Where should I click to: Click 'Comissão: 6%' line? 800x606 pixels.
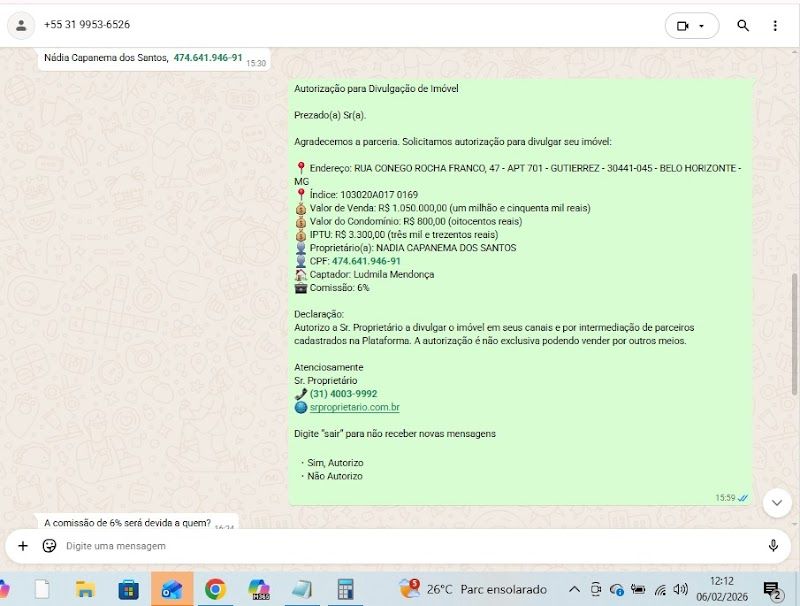[332, 288]
